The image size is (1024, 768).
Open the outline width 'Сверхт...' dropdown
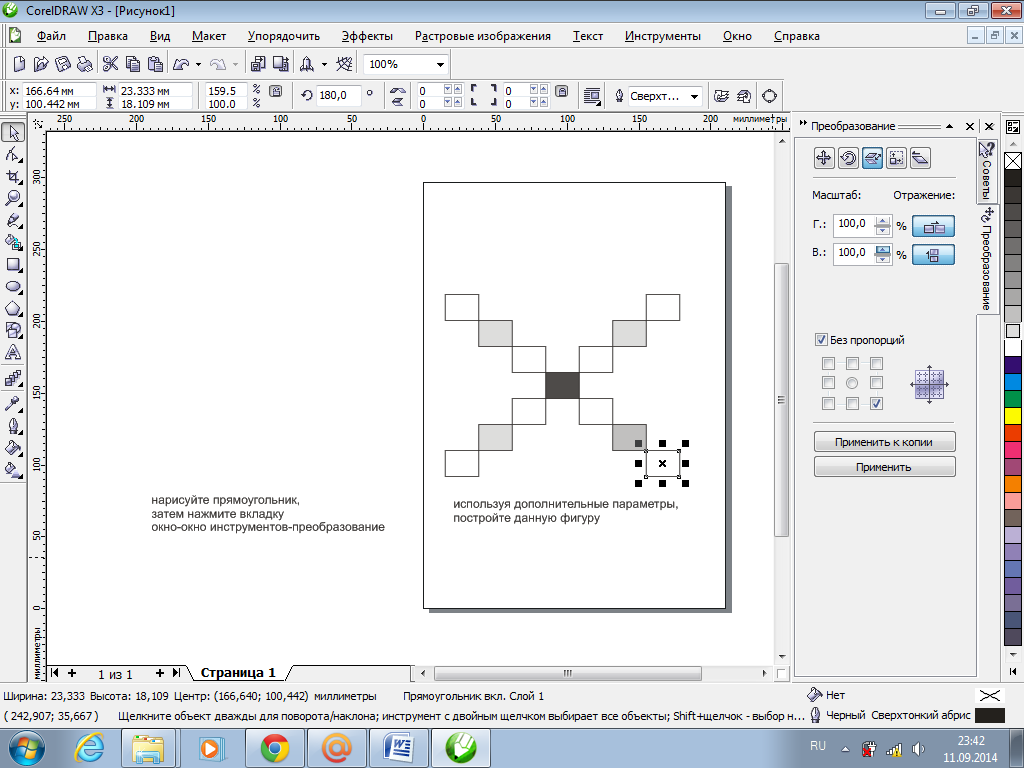coord(694,96)
